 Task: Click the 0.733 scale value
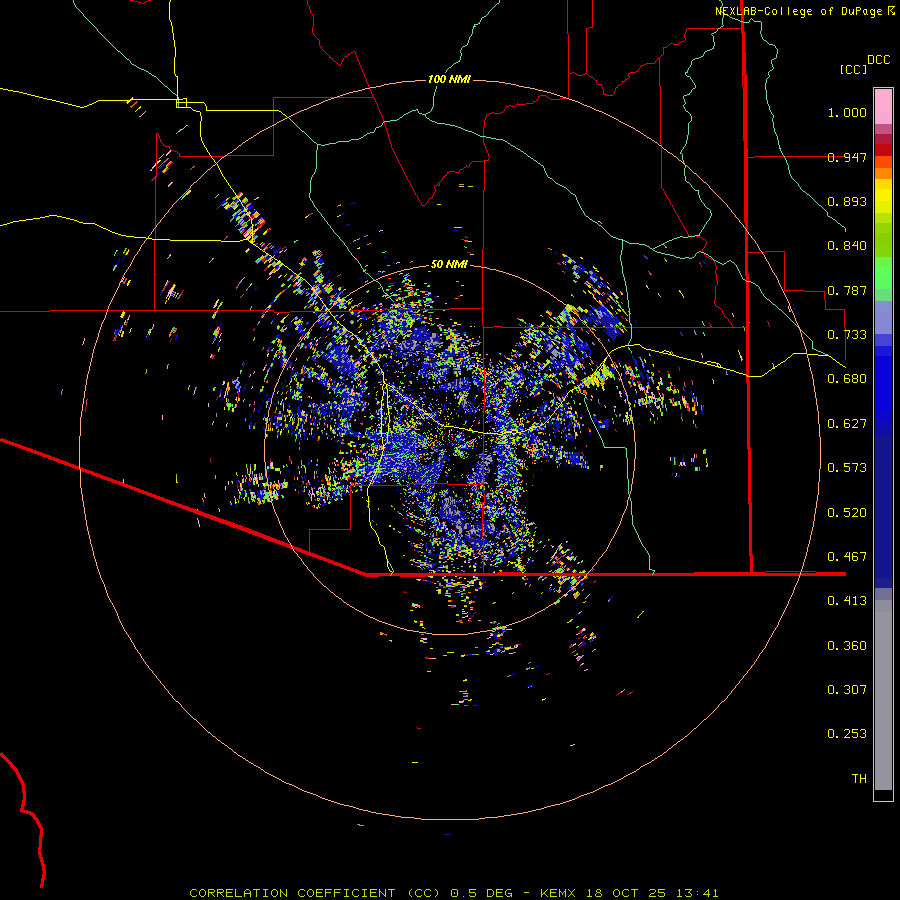[847, 335]
